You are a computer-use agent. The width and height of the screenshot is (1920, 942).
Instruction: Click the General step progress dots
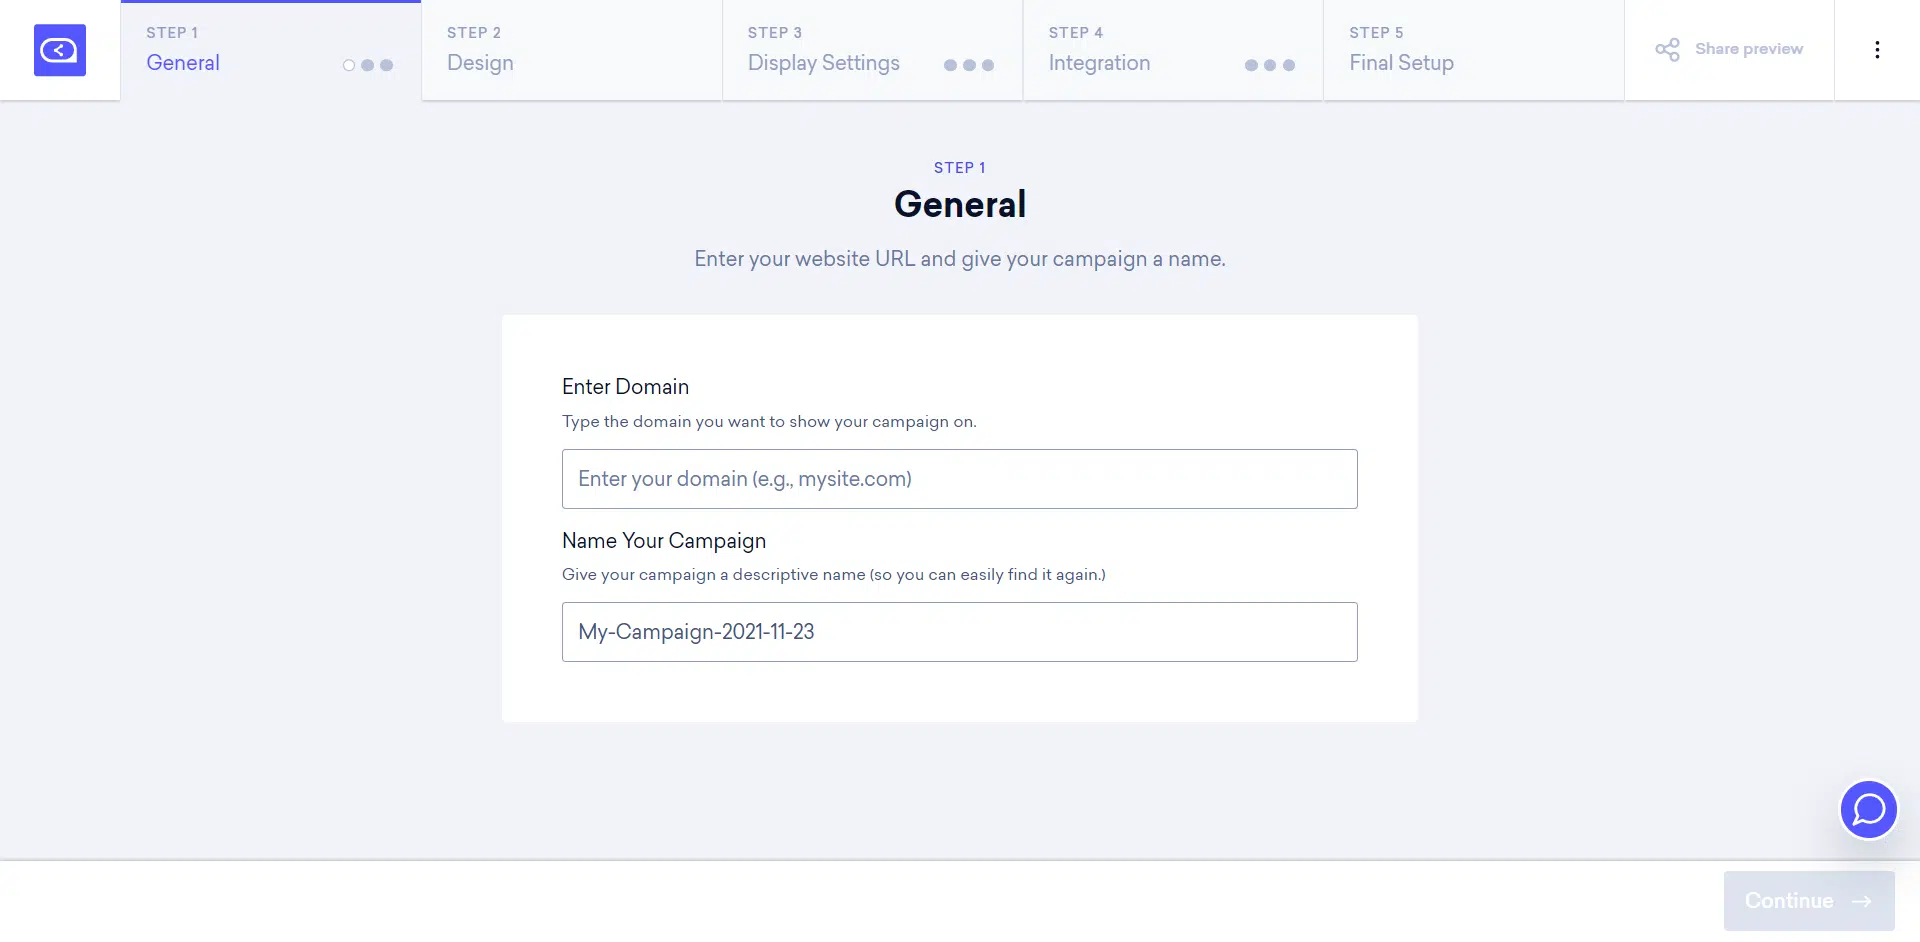click(368, 65)
